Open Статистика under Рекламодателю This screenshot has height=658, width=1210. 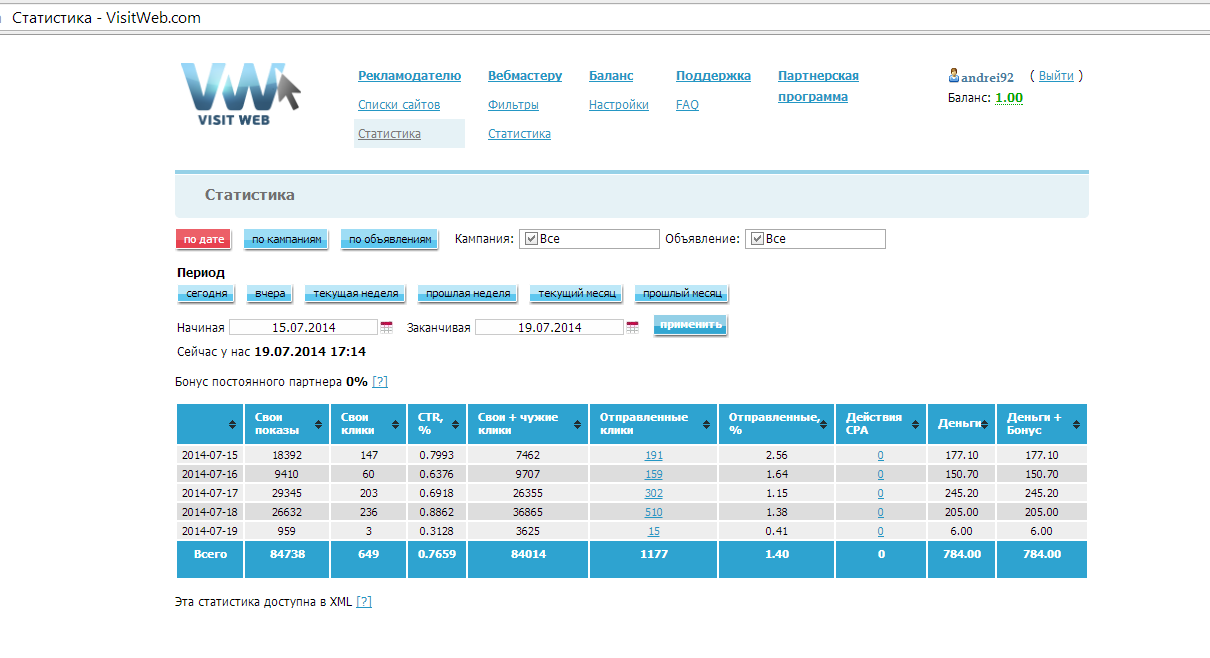pos(389,134)
